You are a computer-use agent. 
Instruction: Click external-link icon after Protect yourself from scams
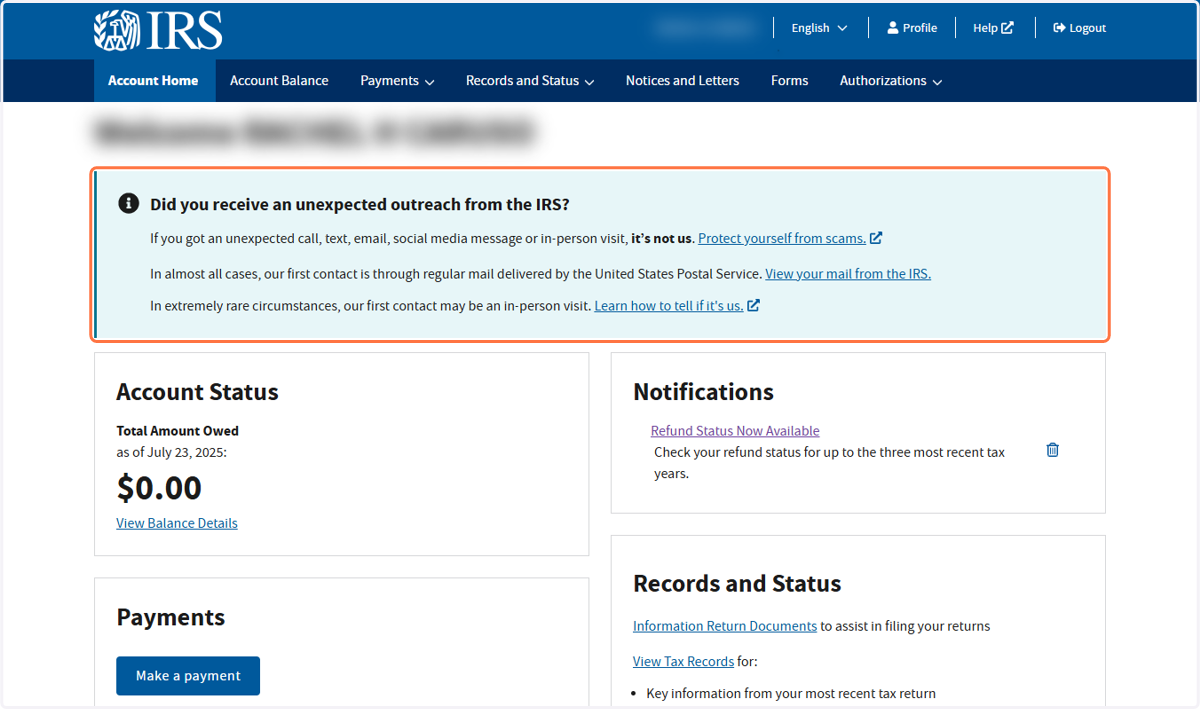coord(876,238)
